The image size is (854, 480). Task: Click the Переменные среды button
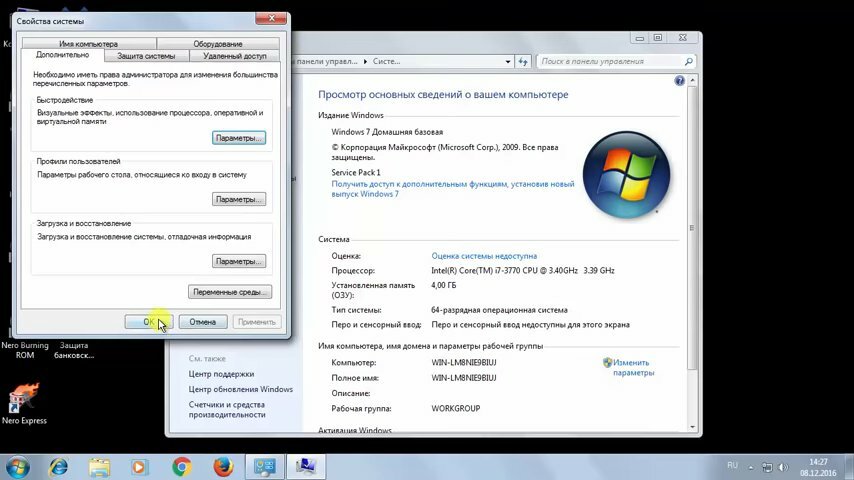point(230,292)
